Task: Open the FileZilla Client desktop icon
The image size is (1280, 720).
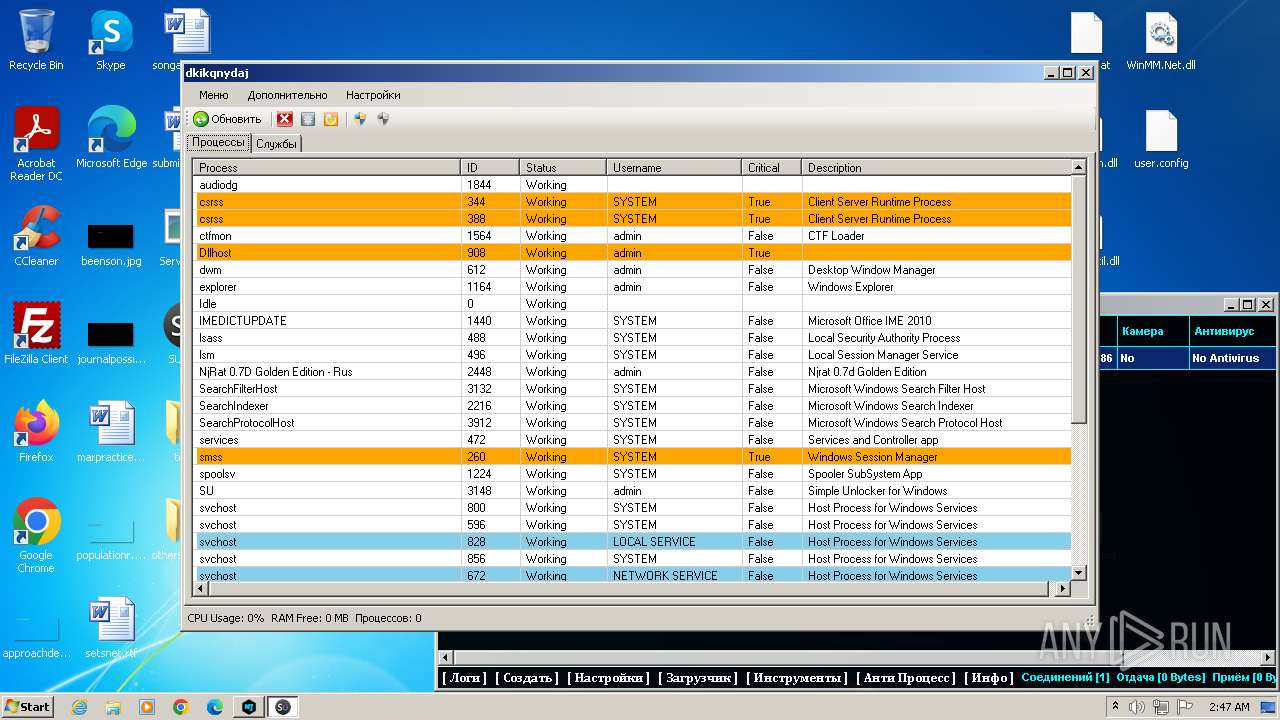Action: point(36,334)
